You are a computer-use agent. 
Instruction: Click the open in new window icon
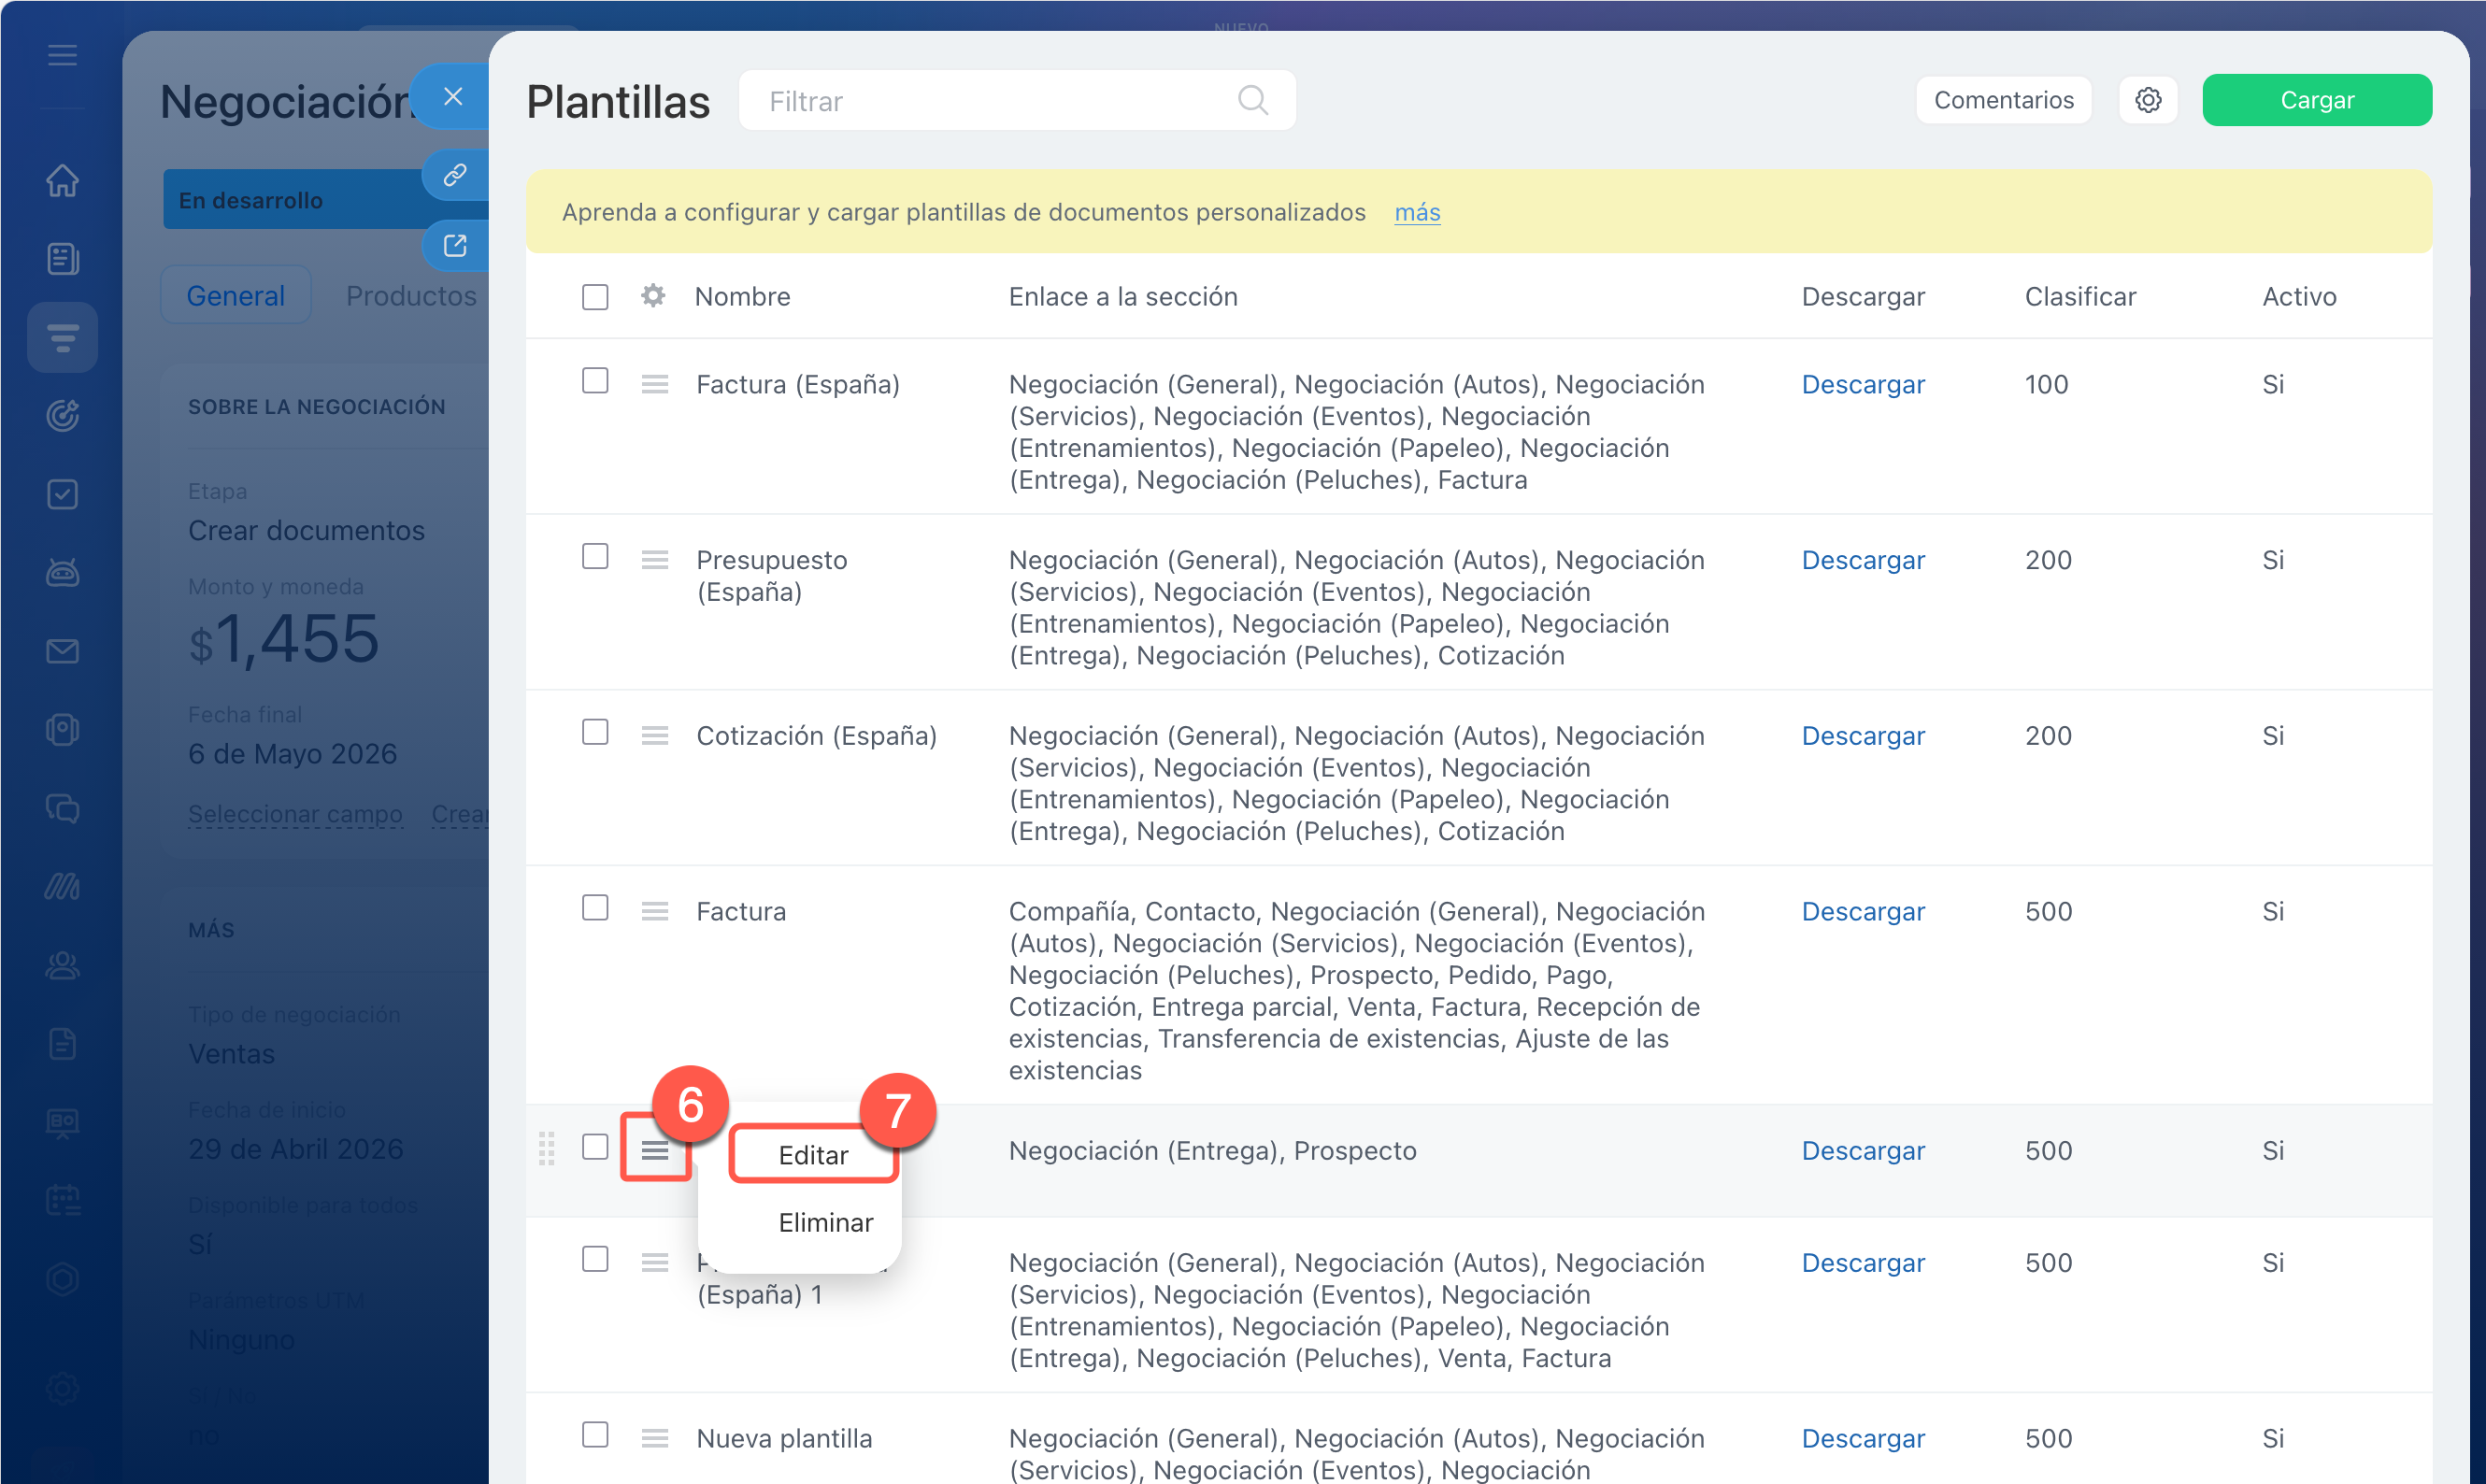pos(455,245)
